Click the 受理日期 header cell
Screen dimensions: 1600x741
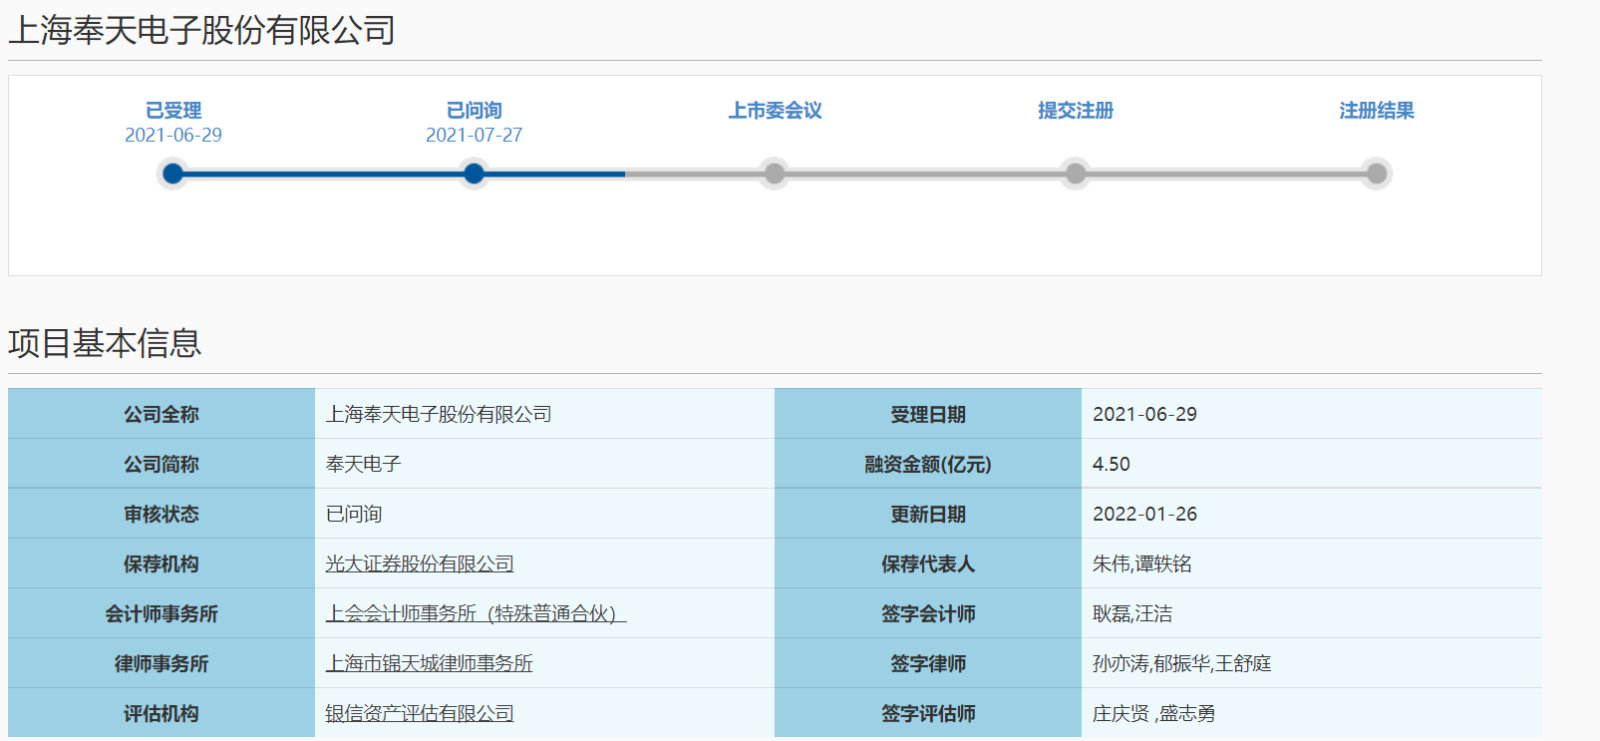pyautogui.click(x=928, y=414)
